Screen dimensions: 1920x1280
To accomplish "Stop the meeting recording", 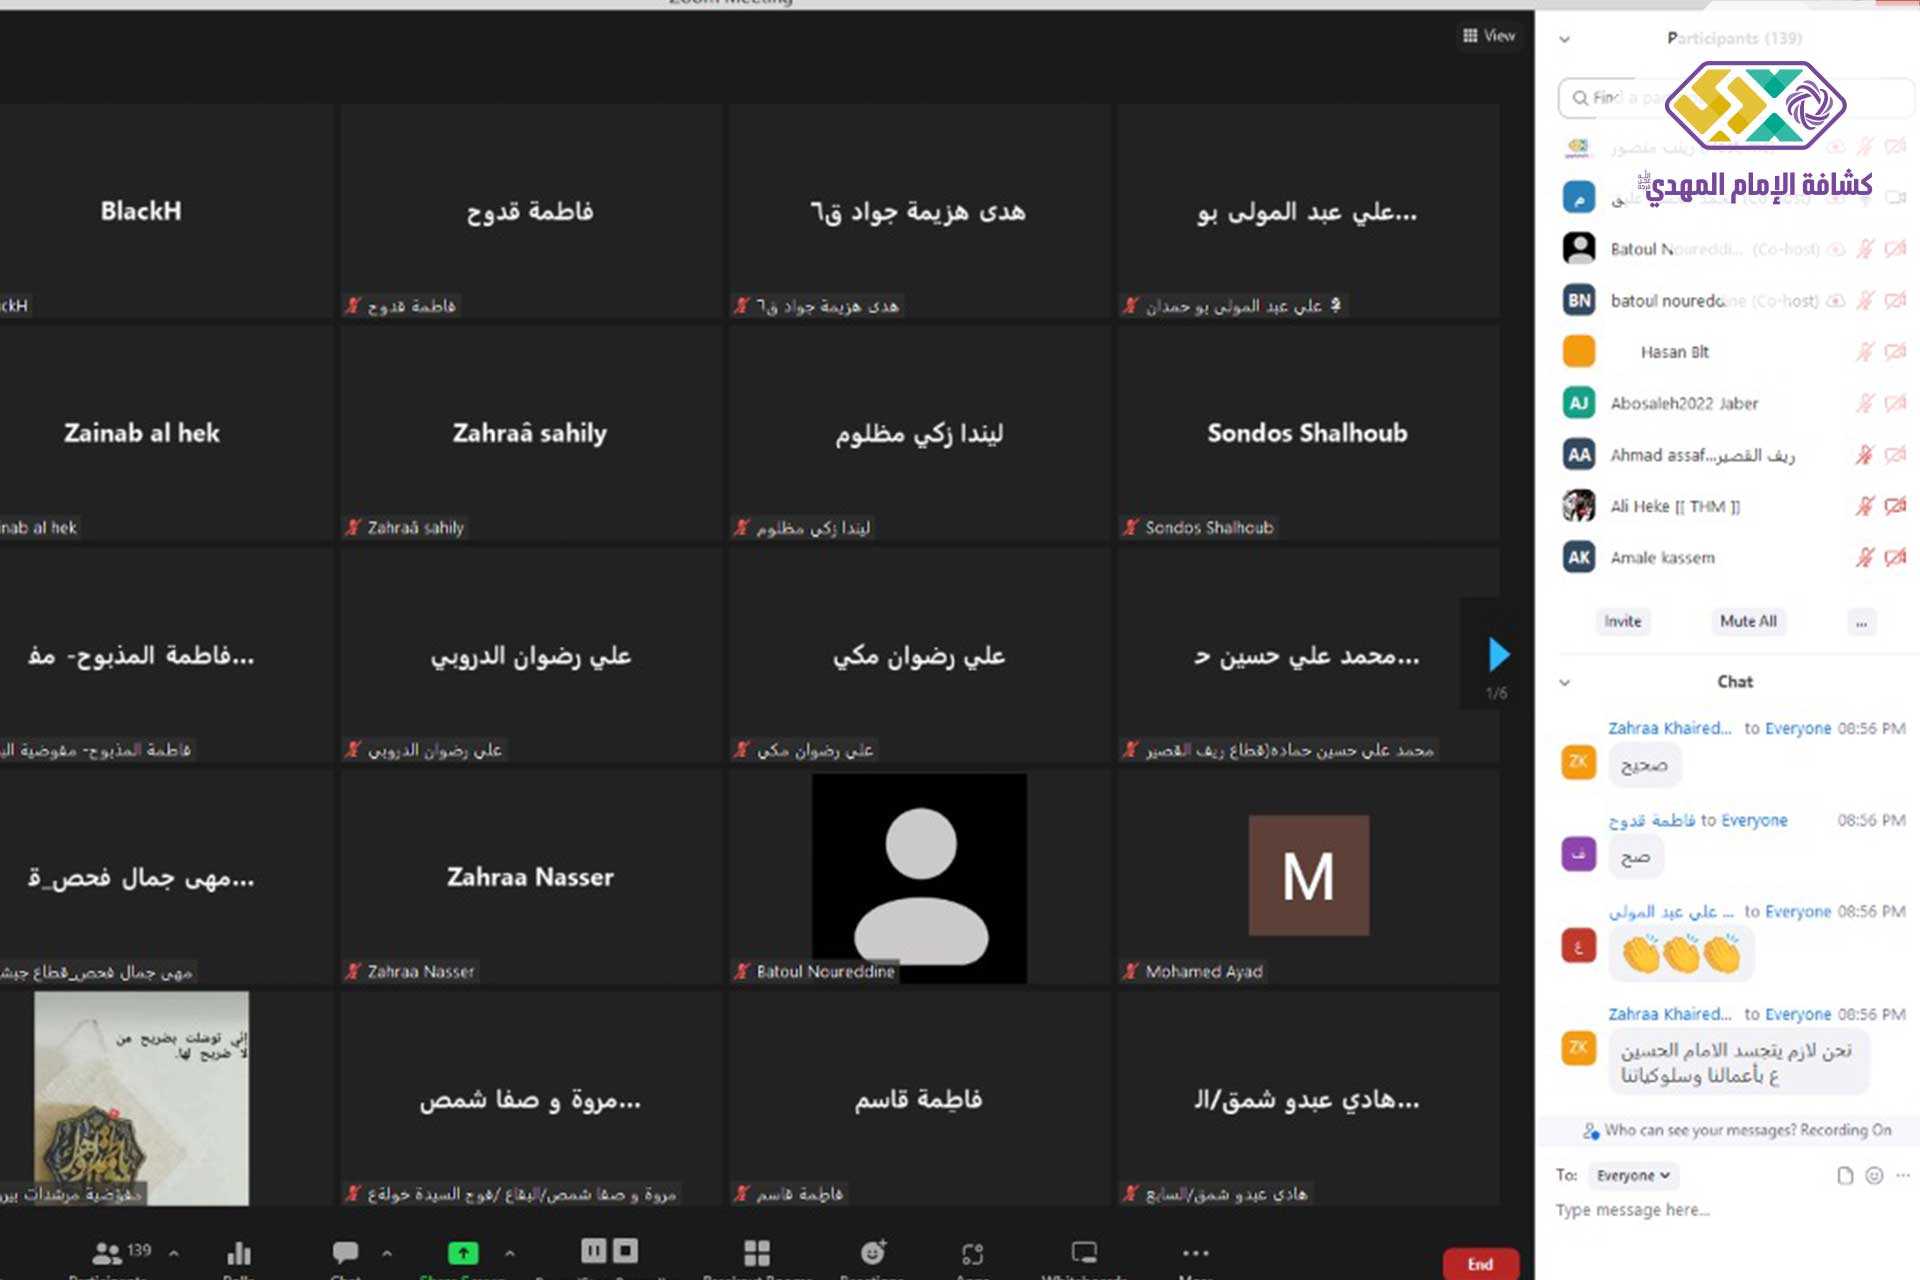I will pyautogui.click(x=626, y=1250).
